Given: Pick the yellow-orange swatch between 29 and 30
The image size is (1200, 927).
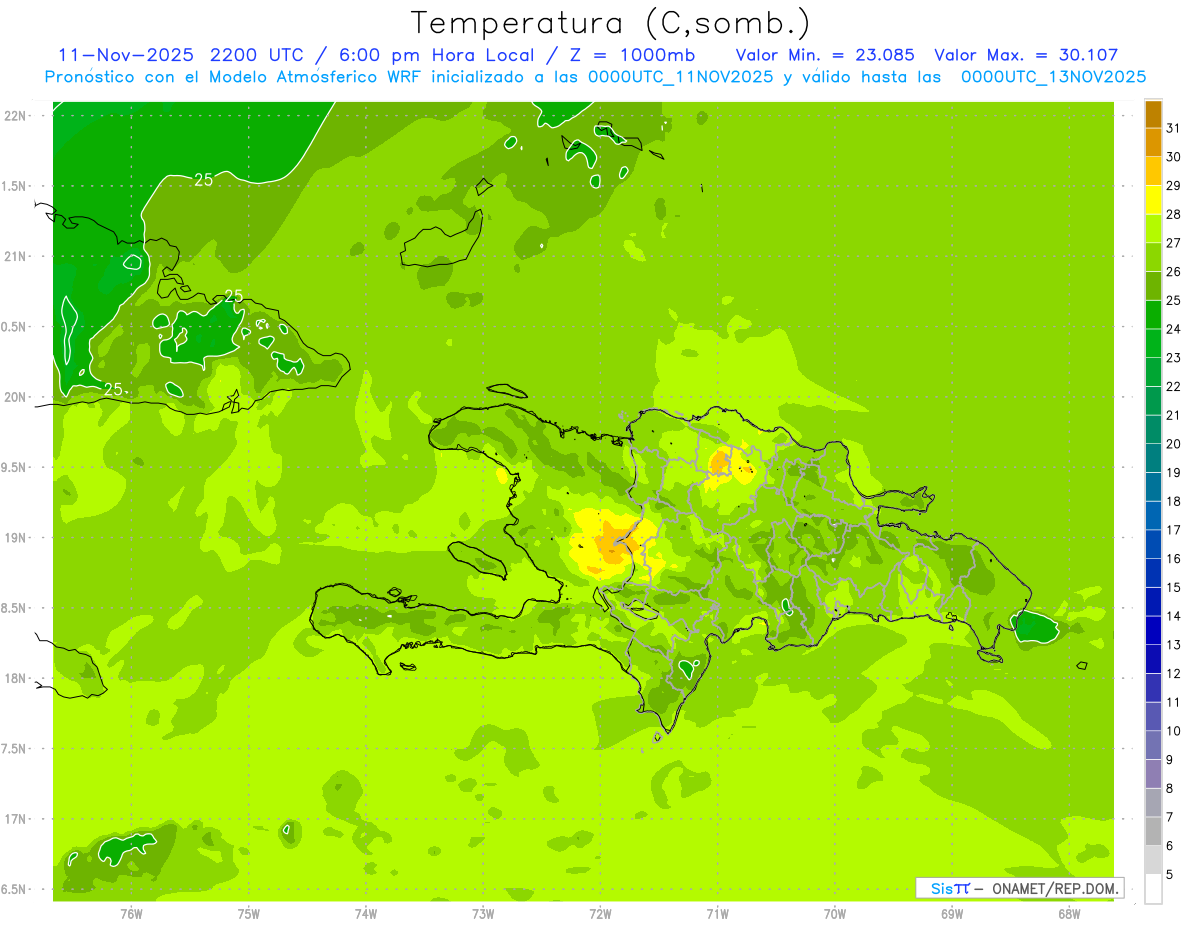Looking at the screenshot, I should coord(1153,171).
